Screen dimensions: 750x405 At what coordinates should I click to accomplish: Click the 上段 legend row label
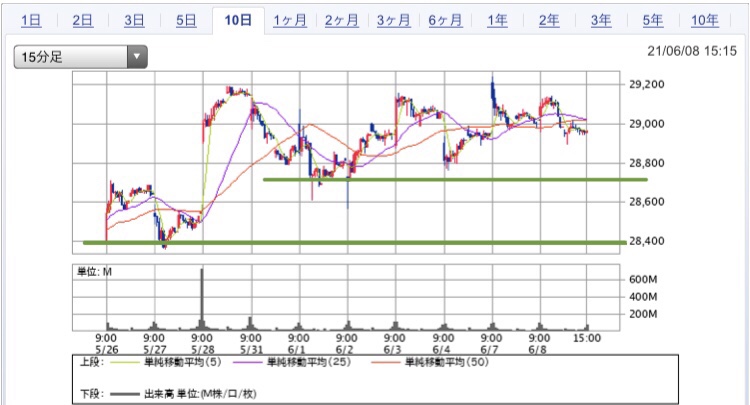[92, 362]
